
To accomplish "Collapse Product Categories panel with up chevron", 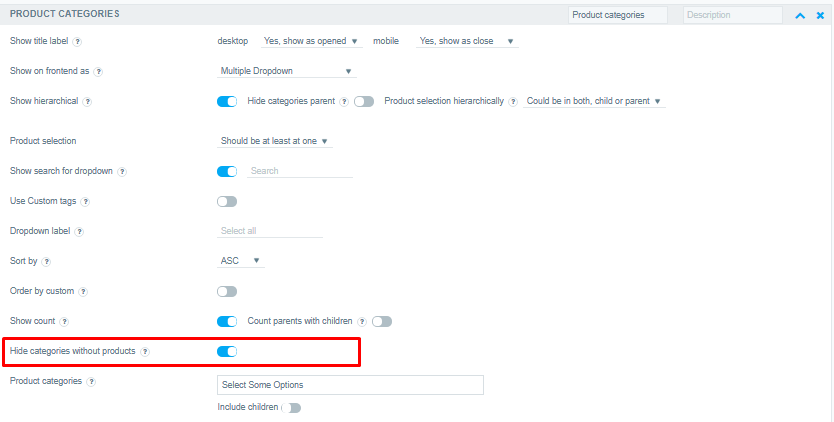I will point(800,15).
